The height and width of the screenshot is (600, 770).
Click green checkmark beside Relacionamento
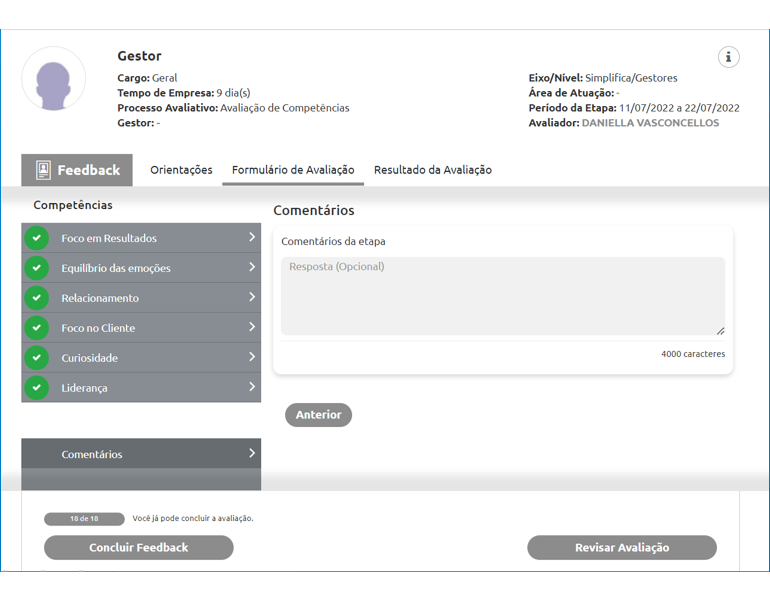click(x=37, y=298)
